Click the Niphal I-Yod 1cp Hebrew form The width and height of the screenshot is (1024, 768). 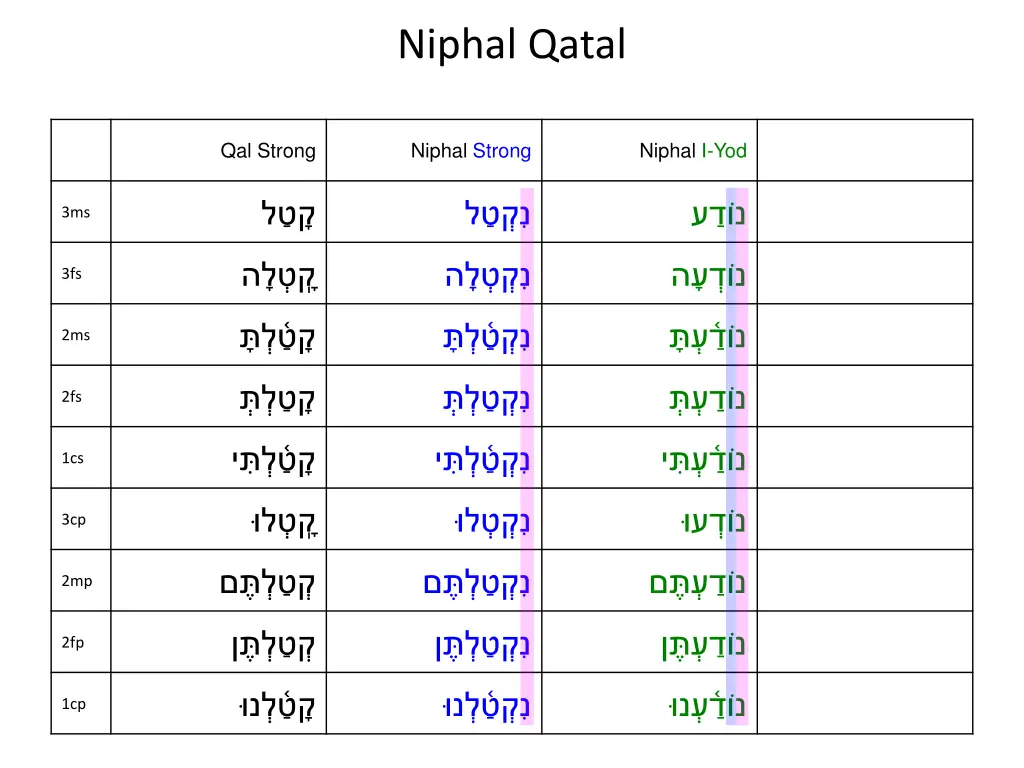pyautogui.click(x=705, y=706)
